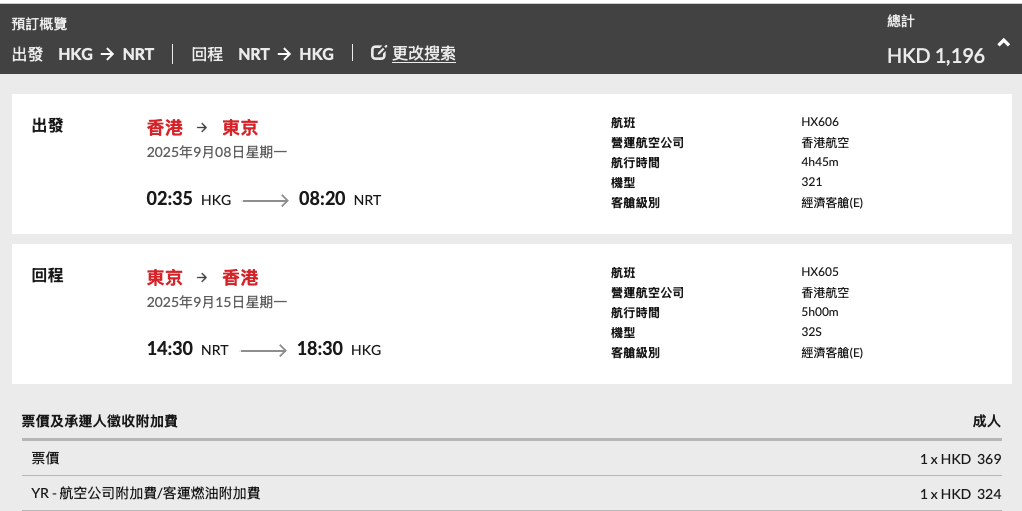Select the 出發 HKG → NRT header segment

(83, 54)
